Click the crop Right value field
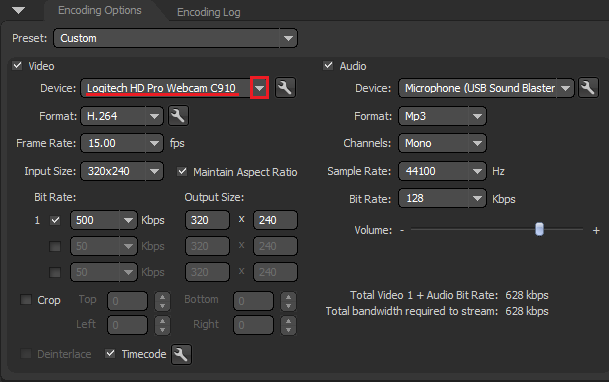This screenshot has width=609, height=382. click(x=254, y=325)
